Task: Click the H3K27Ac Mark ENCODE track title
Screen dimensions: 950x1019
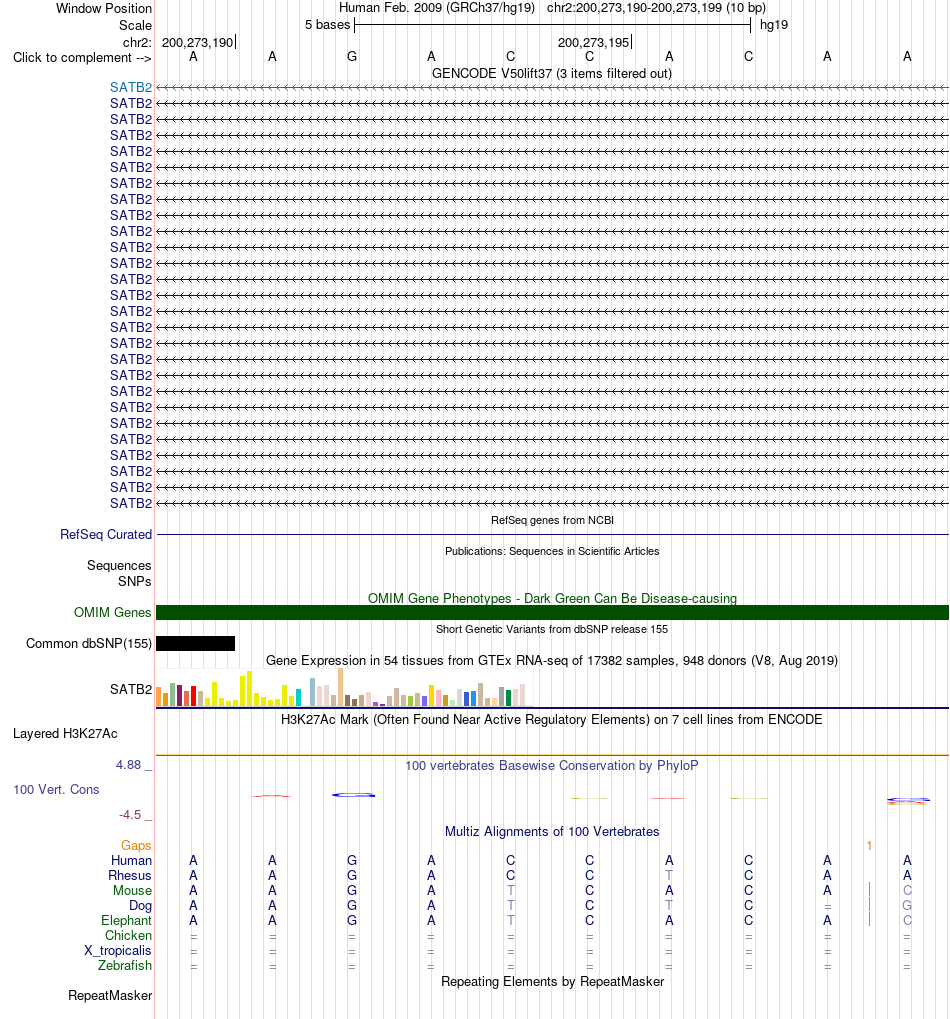Action: 552,719
